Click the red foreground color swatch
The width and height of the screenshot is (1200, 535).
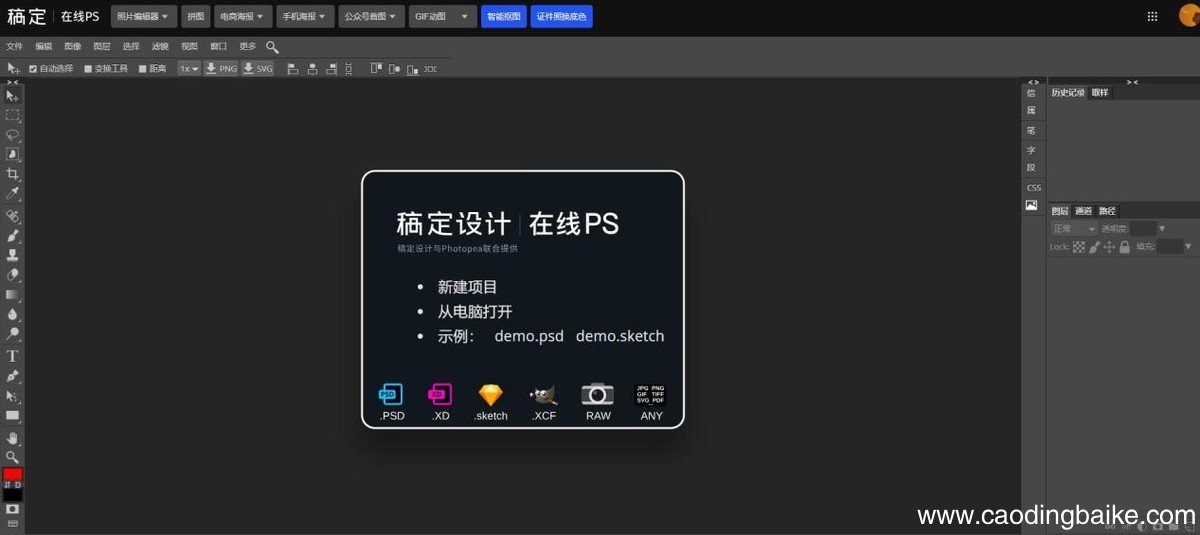[x=13, y=474]
